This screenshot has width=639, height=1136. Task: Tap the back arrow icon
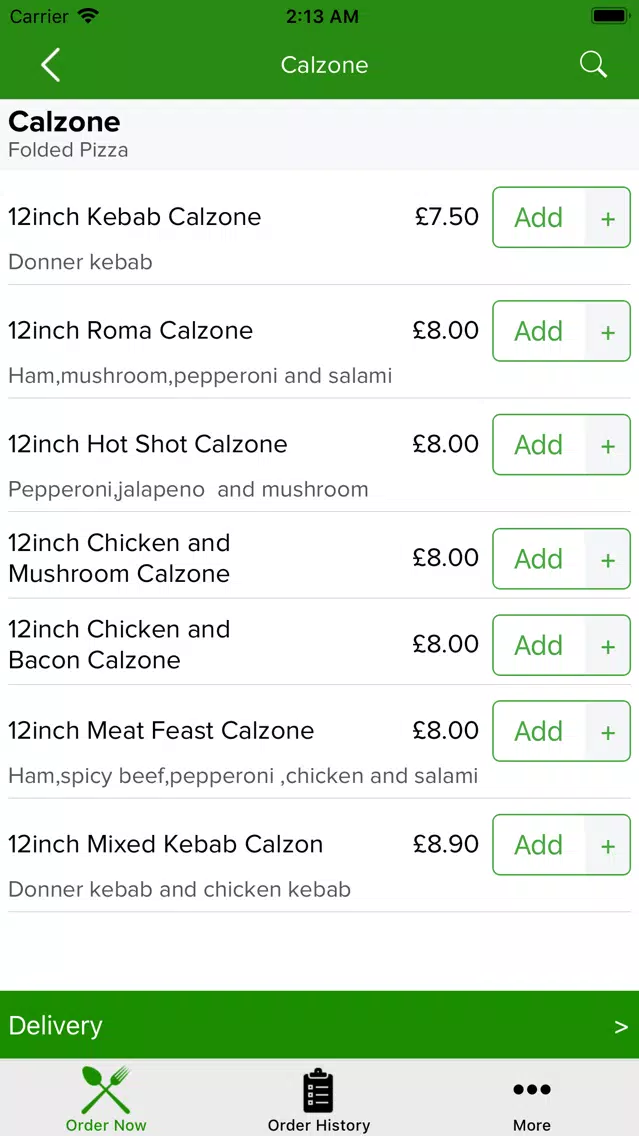[x=50, y=64]
